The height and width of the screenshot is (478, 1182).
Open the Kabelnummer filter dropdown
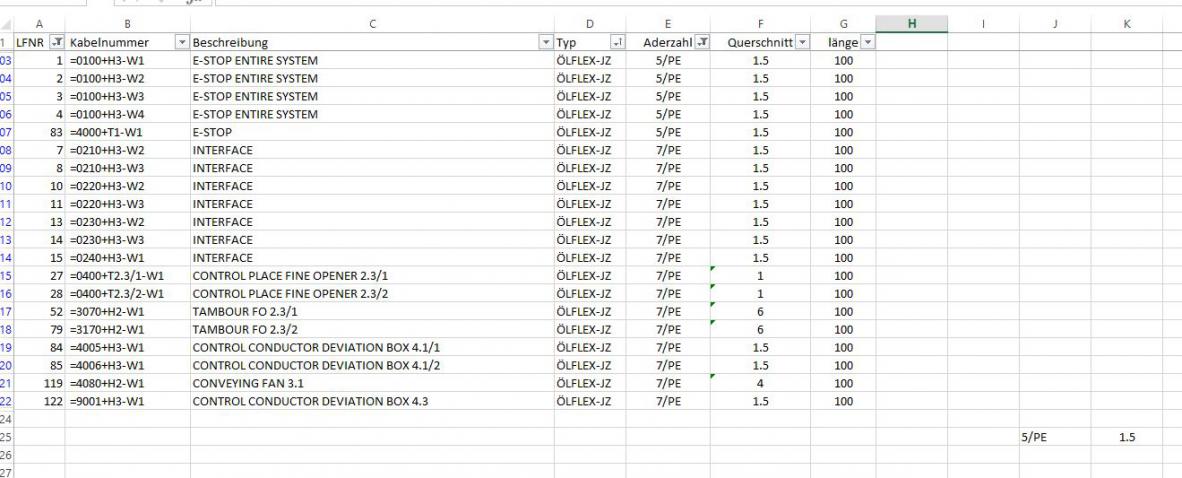182,42
